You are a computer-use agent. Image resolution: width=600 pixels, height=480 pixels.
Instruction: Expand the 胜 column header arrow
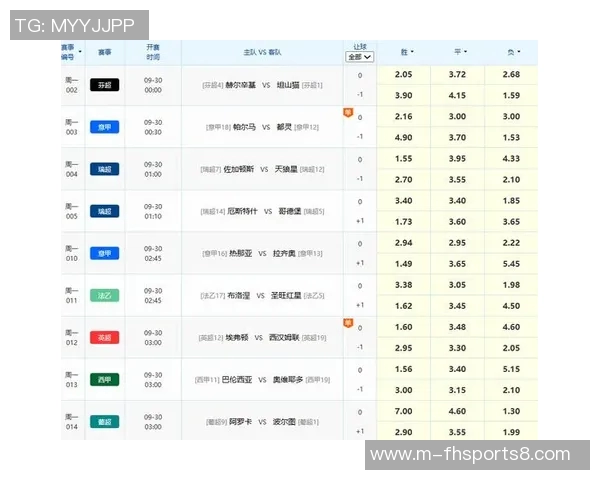pyautogui.click(x=412, y=52)
